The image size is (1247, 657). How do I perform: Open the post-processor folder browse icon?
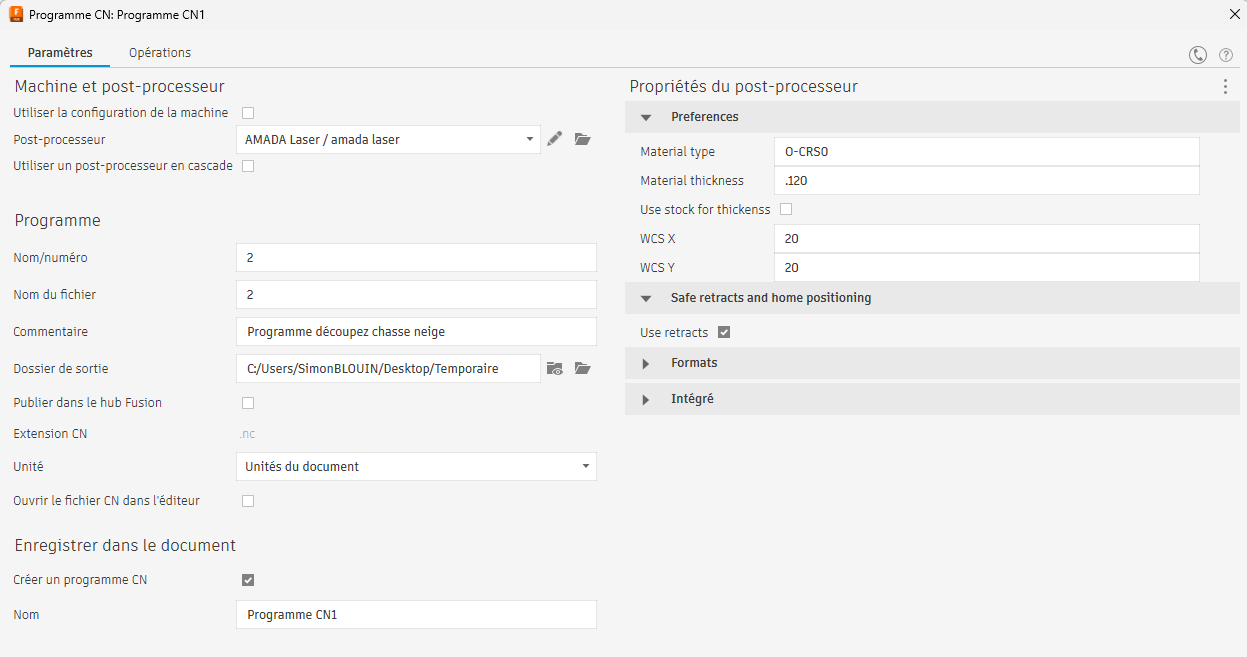tap(583, 139)
